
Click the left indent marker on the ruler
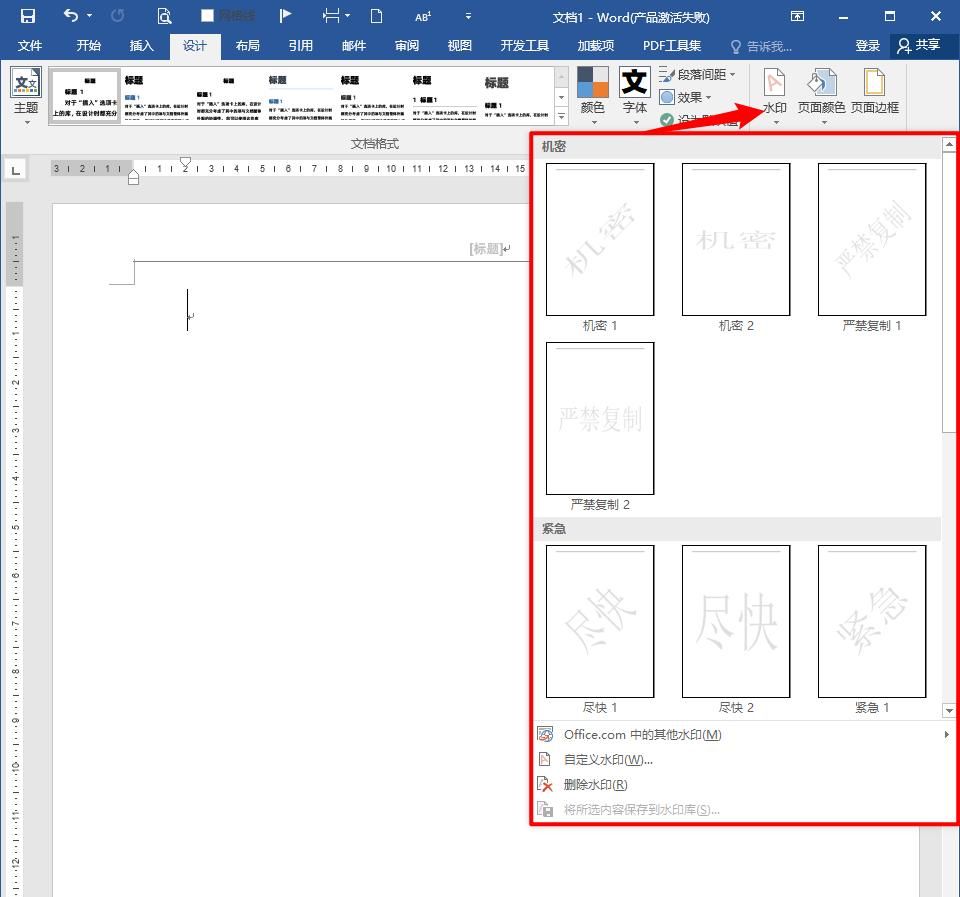(133, 178)
